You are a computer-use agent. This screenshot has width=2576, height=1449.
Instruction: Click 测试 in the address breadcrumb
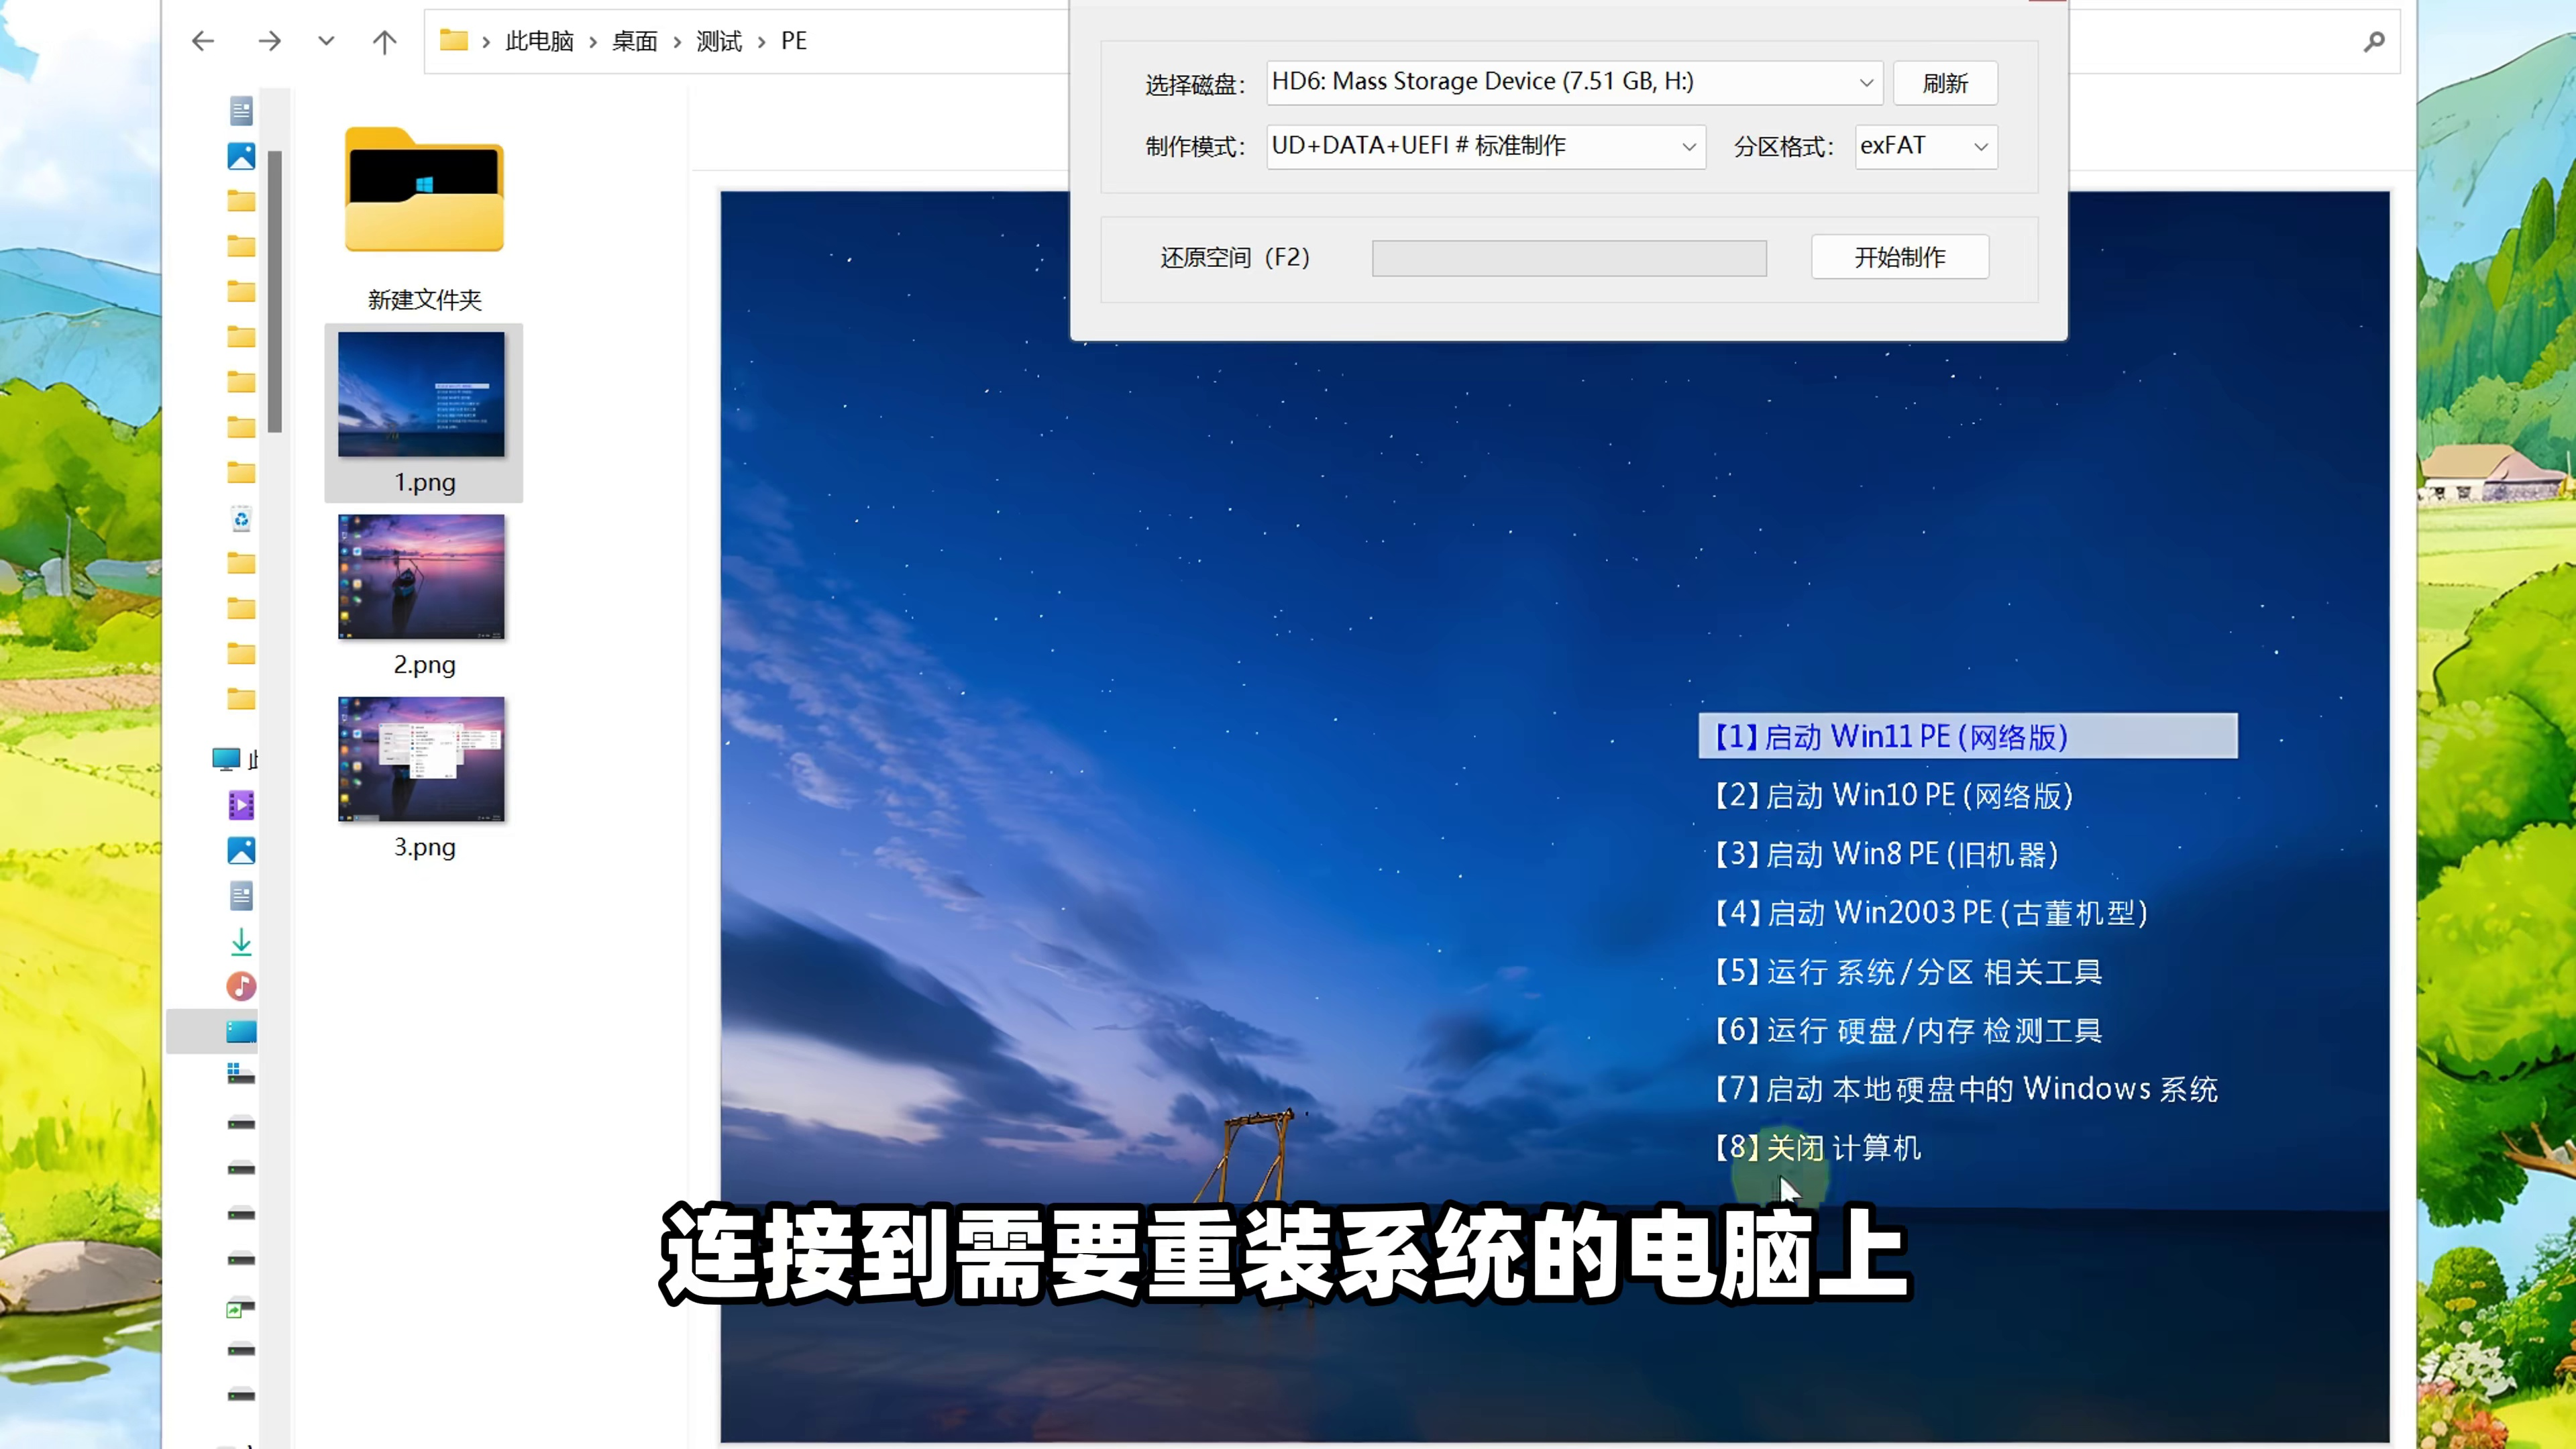coord(718,41)
